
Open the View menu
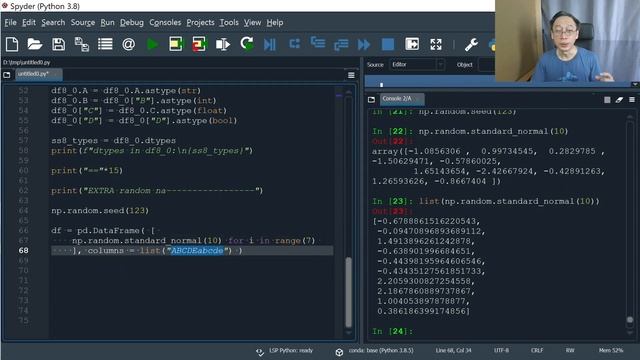[252, 22]
